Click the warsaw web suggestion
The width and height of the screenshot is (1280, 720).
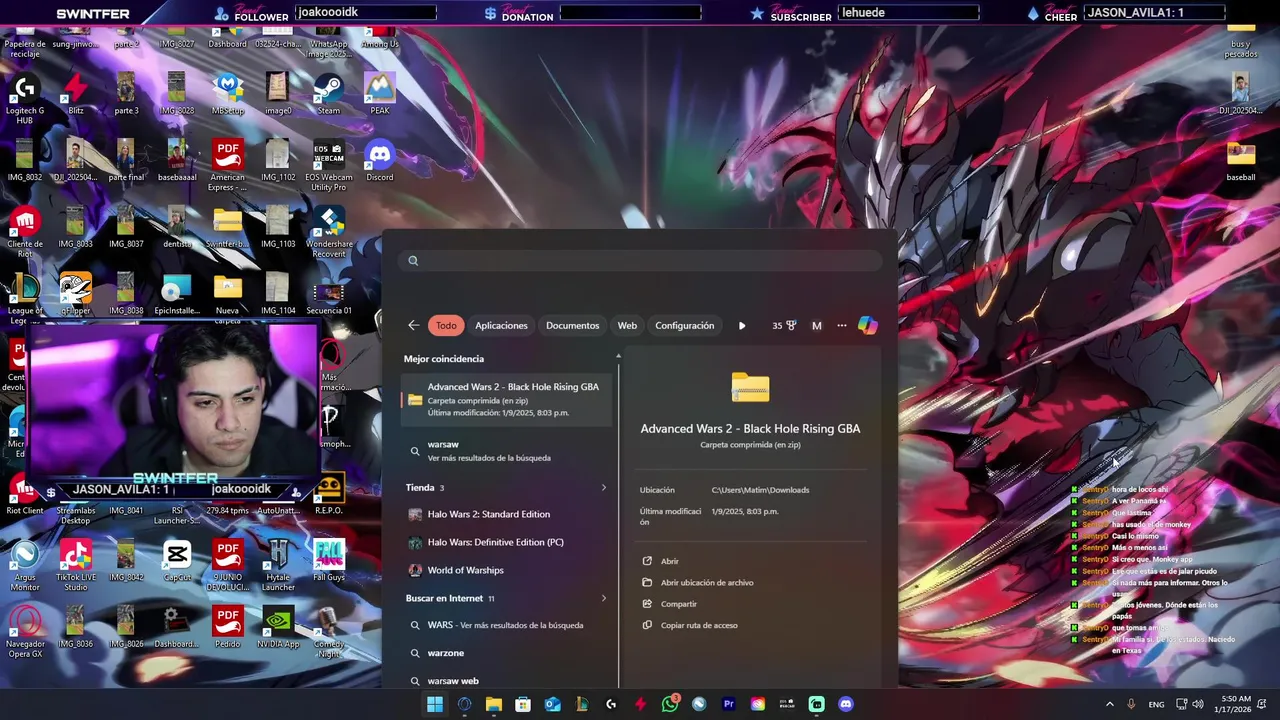point(506,681)
